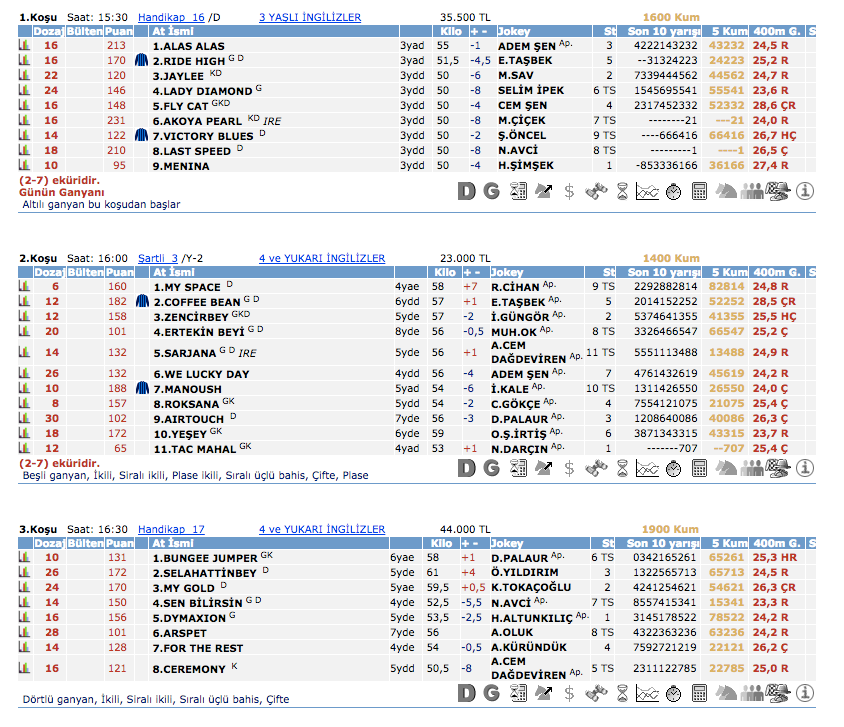Open the info icon in race 1 toolbar
The height and width of the screenshot is (727, 844).
(x=805, y=190)
